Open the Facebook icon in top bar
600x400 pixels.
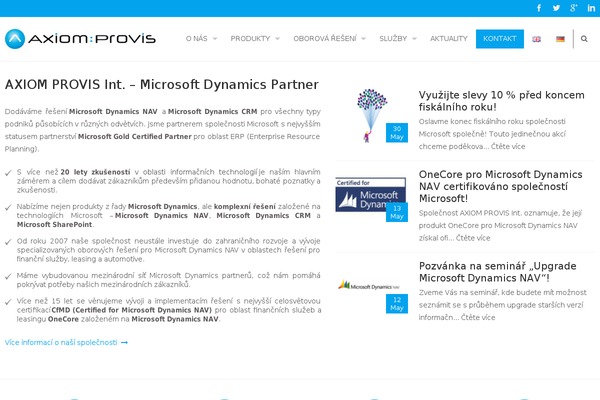coord(539,8)
